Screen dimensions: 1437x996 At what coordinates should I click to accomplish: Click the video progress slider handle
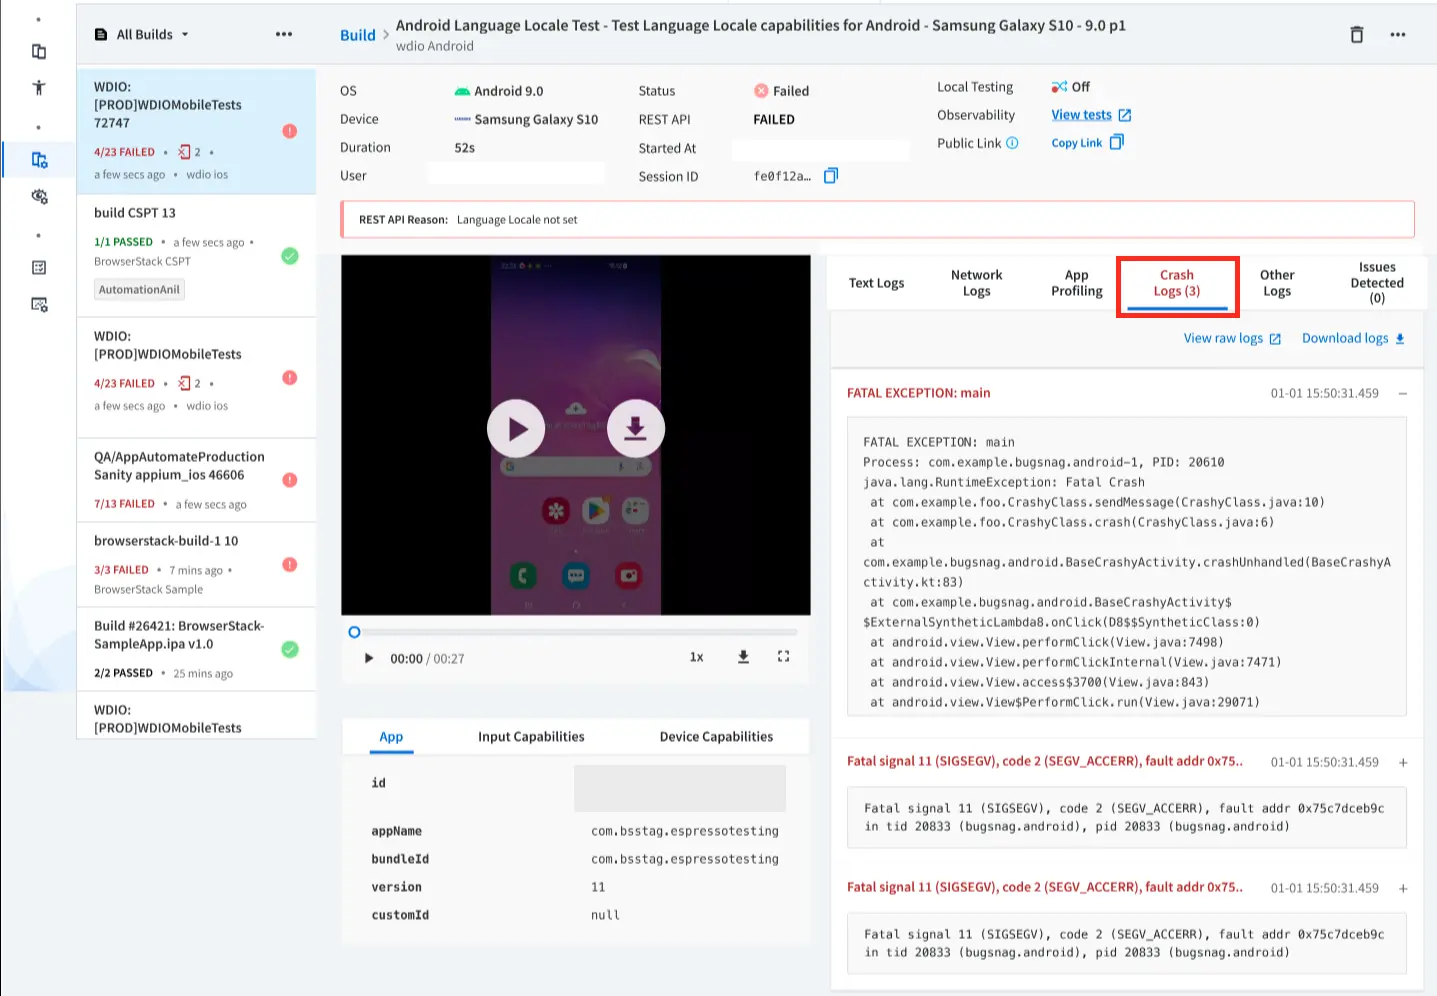pyautogui.click(x=354, y=632)
